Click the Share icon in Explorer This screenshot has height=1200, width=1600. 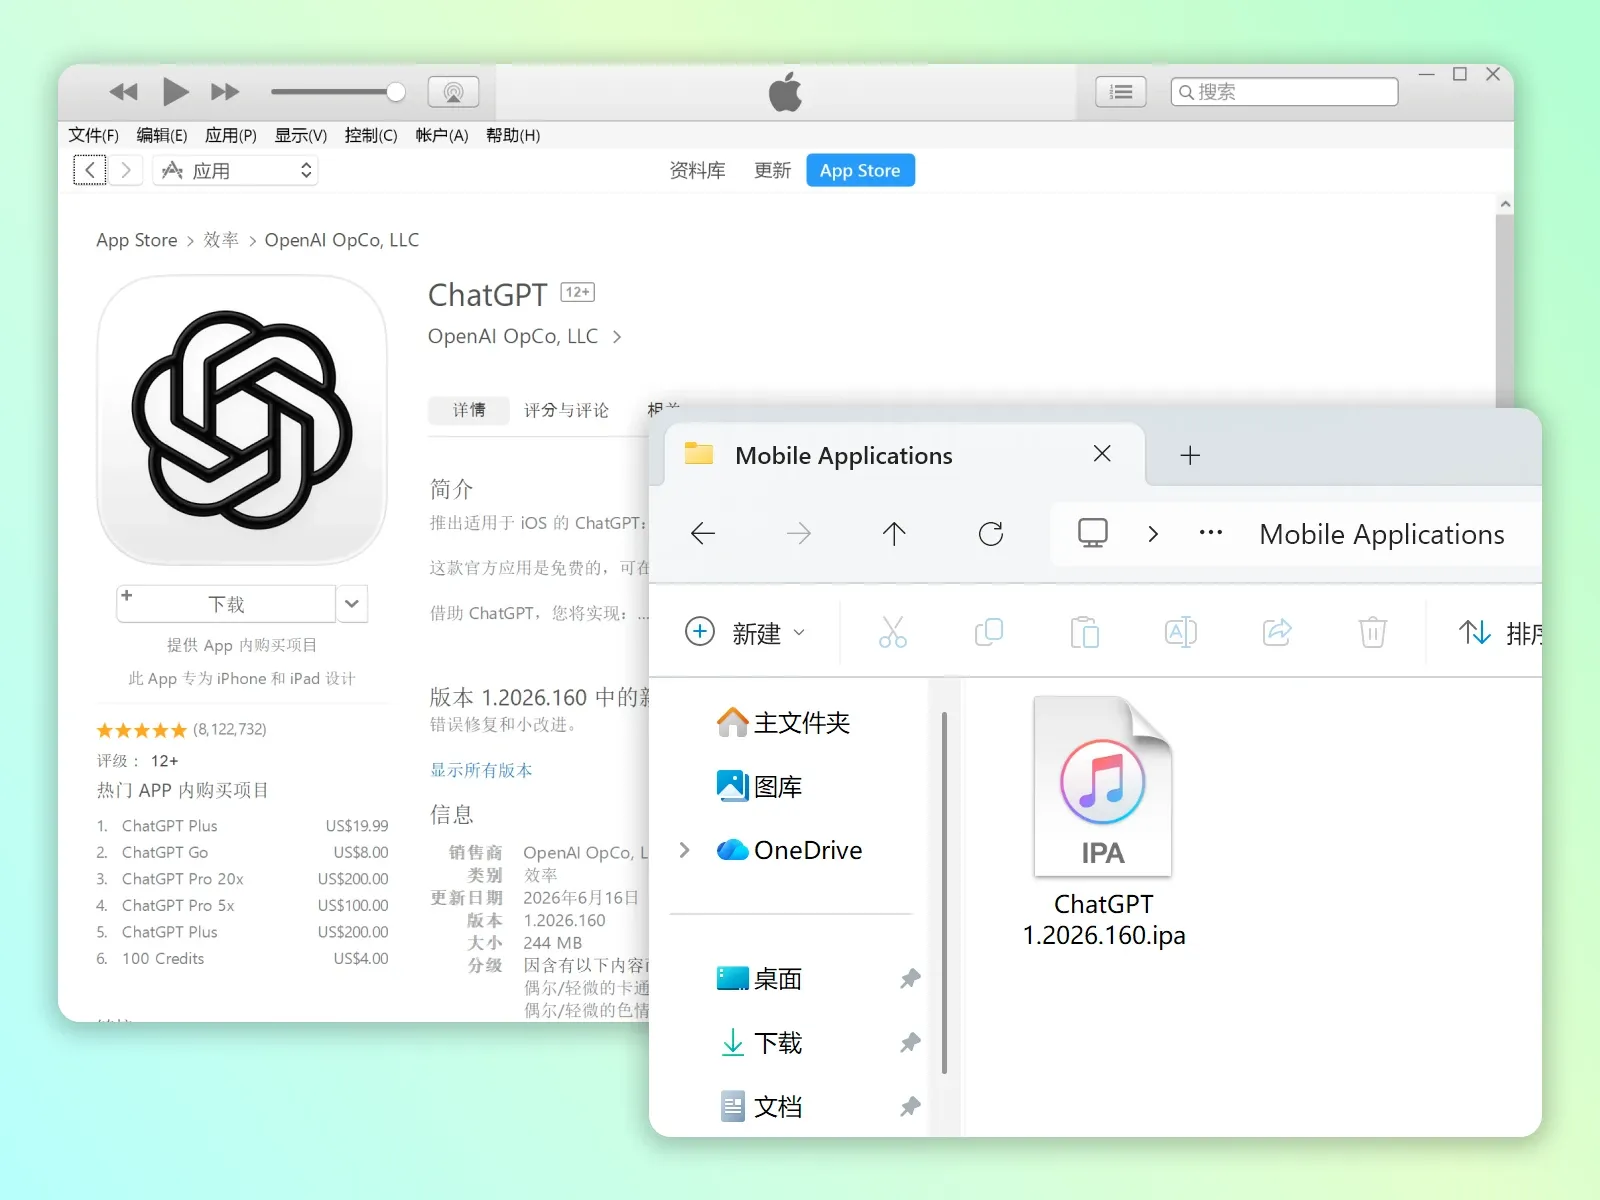[x=1277, y=632]
